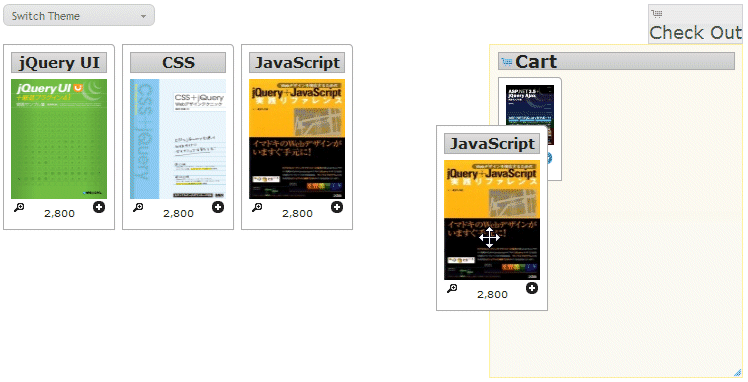
Task: Click the Check Out button
Action: pos(696,24)
